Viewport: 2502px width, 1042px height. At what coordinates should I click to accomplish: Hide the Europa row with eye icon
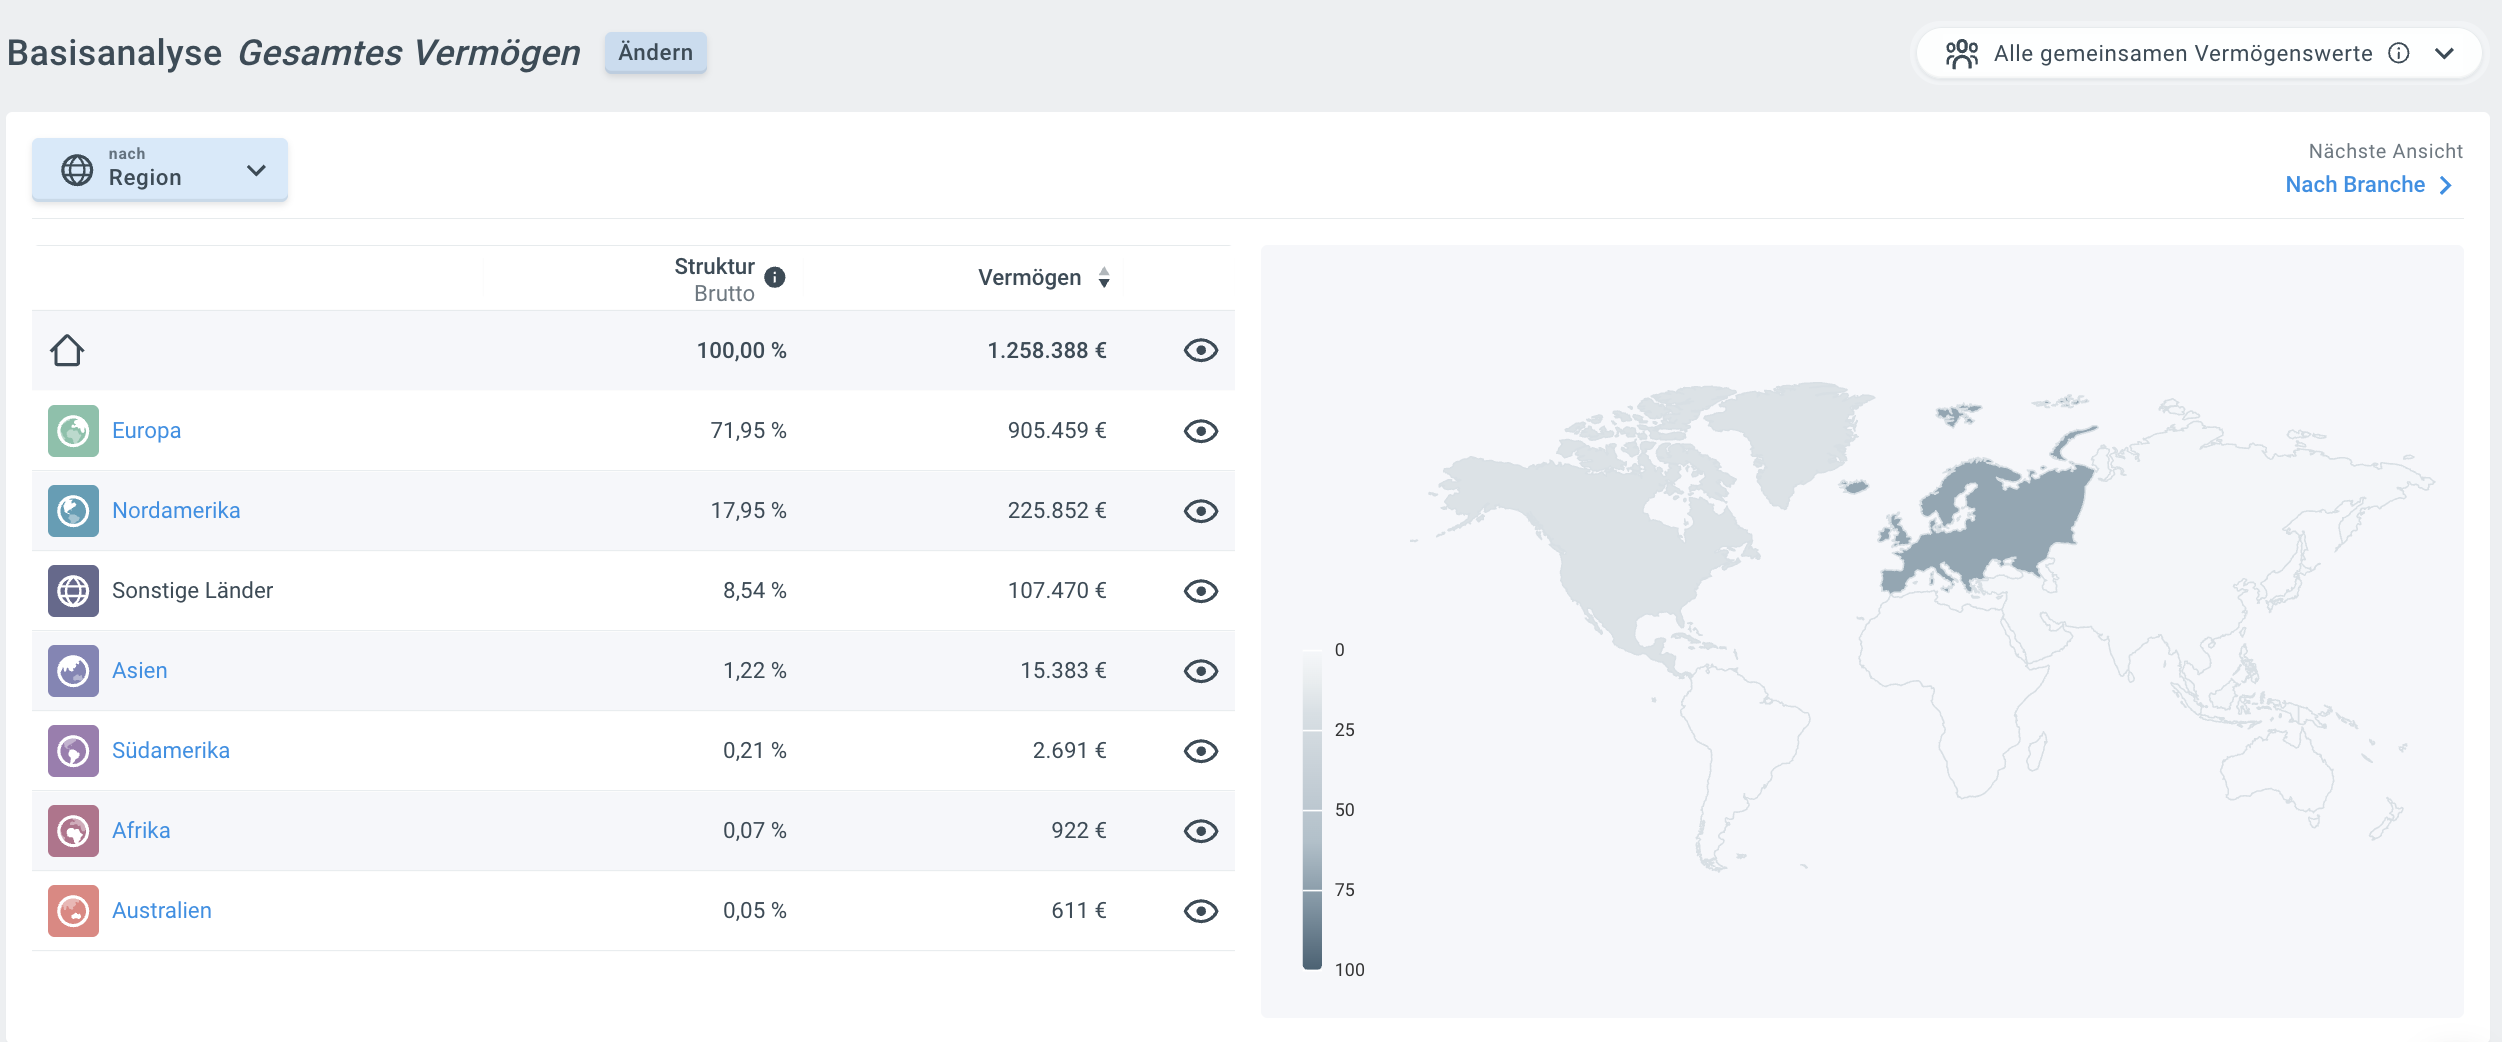(1200, 431)
